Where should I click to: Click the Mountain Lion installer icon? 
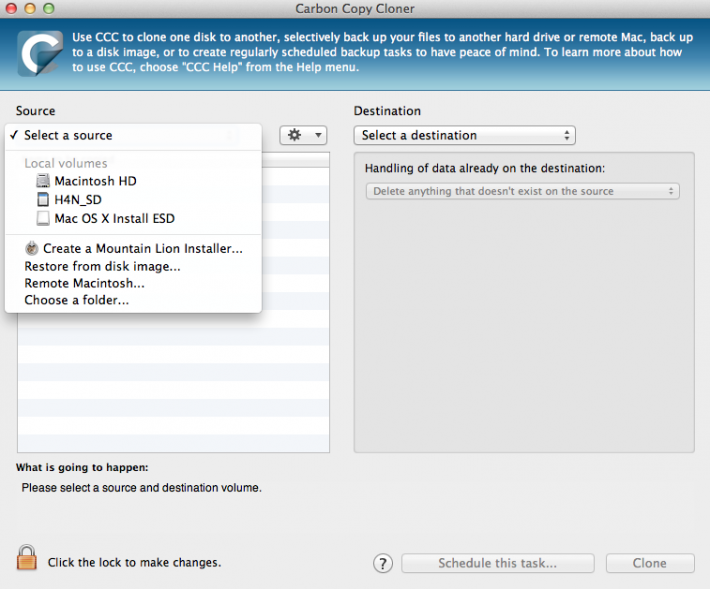(x=32, y=248)
